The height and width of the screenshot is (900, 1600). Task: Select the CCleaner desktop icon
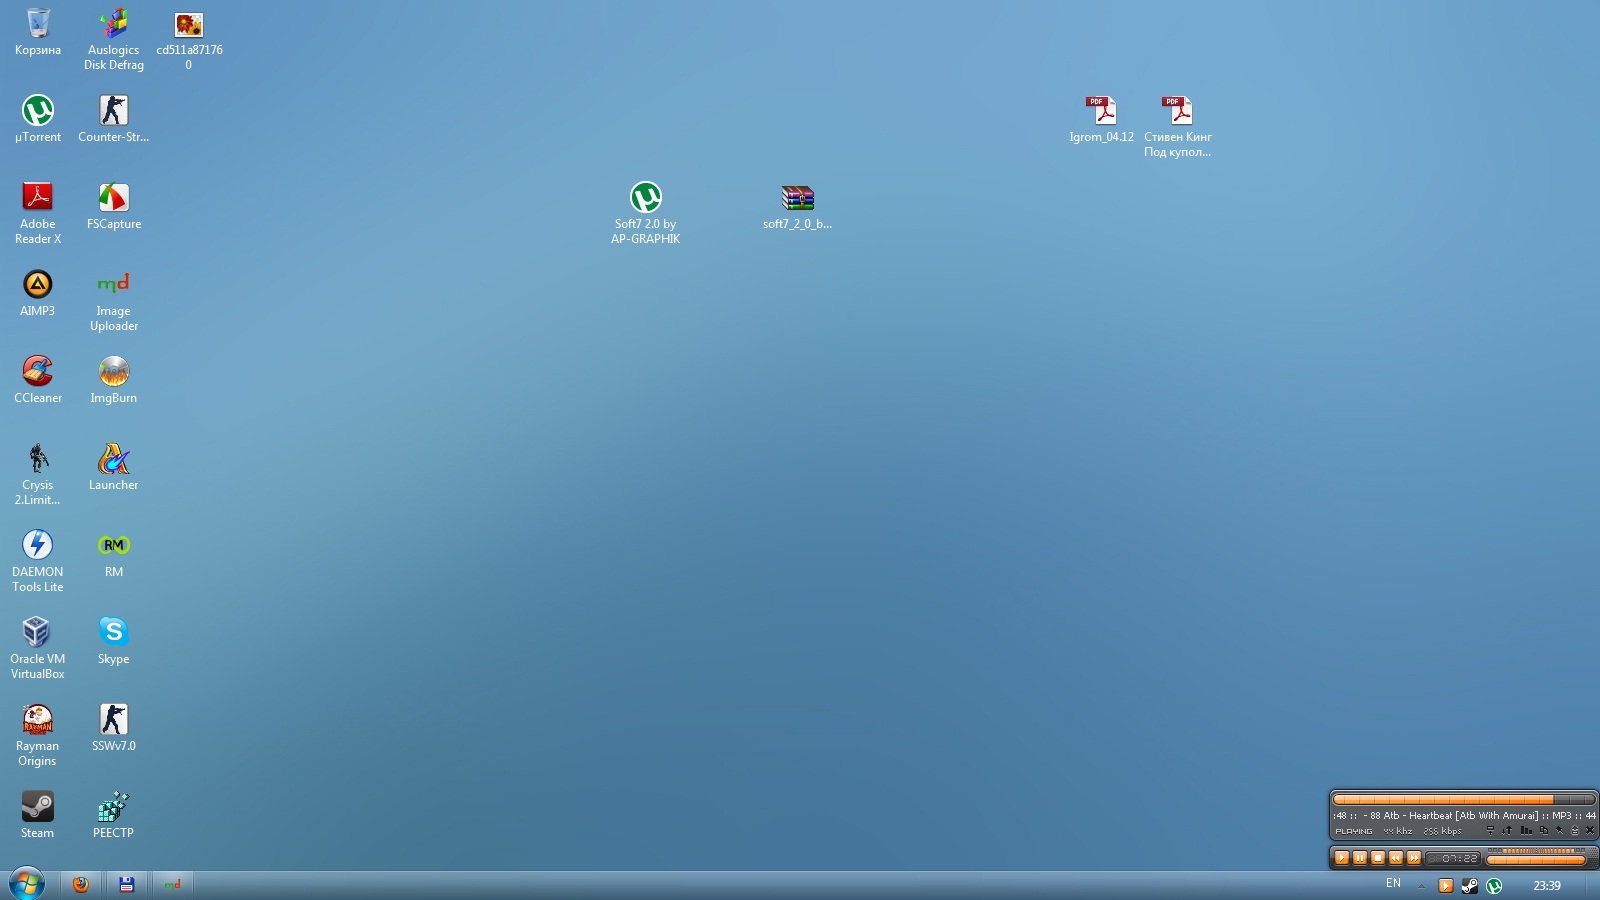pos(38,372)
